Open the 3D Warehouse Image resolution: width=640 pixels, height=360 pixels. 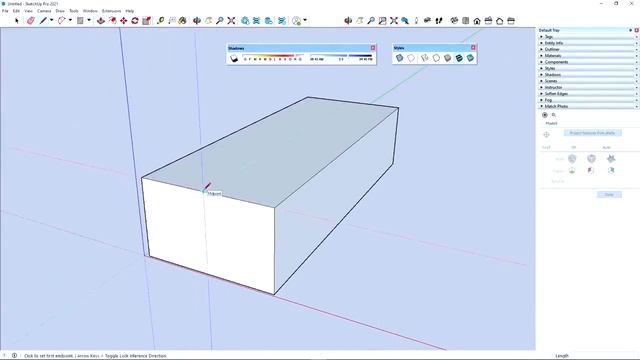tap(245, 21)
